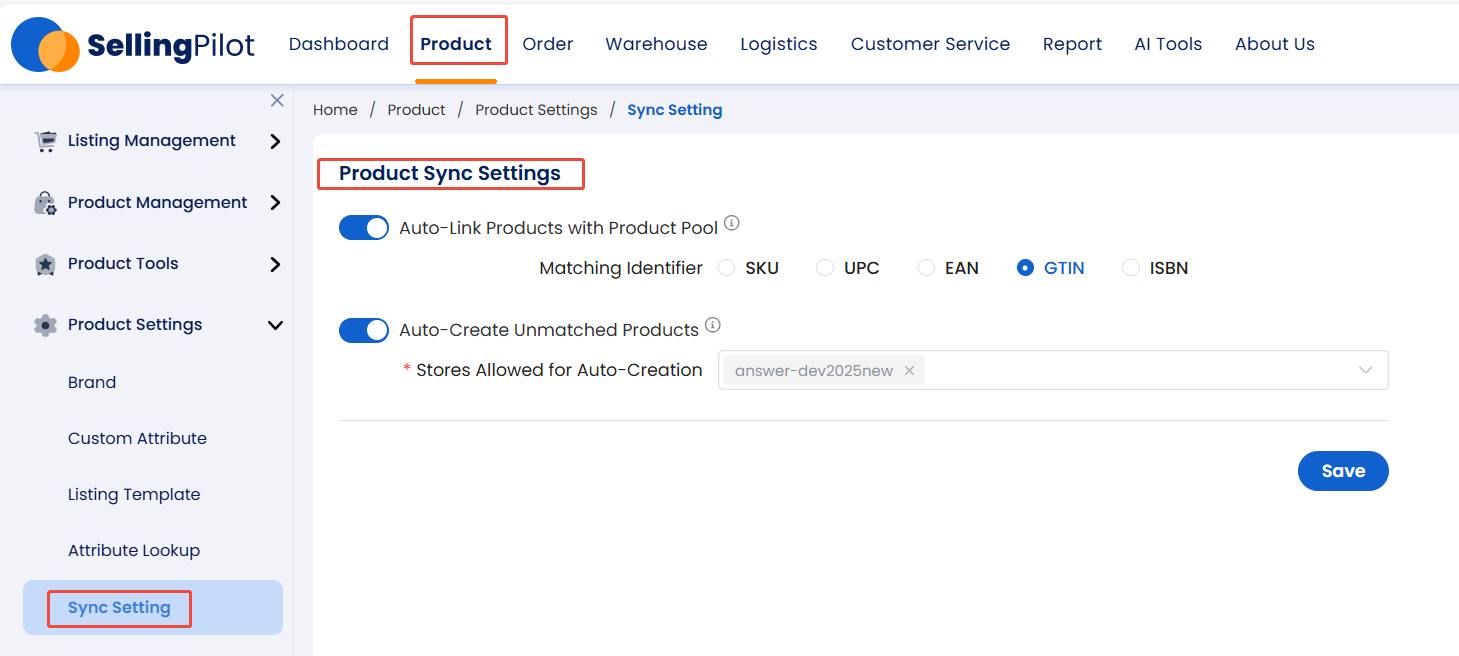The height and width of the screenshot is (656, 1459).
Task: Collapse the Product Settings section
Action: coord(275,325)
